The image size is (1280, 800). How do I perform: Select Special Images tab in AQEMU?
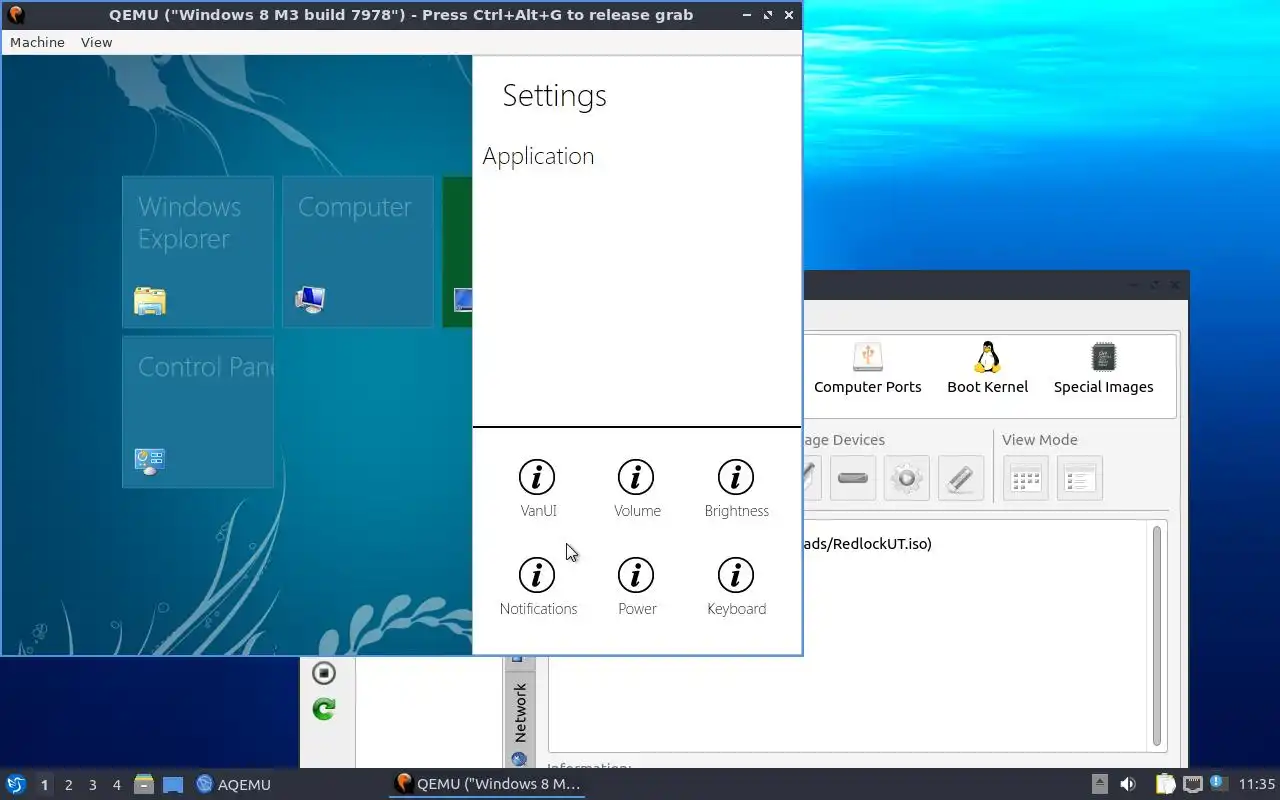coord(1103,368)
